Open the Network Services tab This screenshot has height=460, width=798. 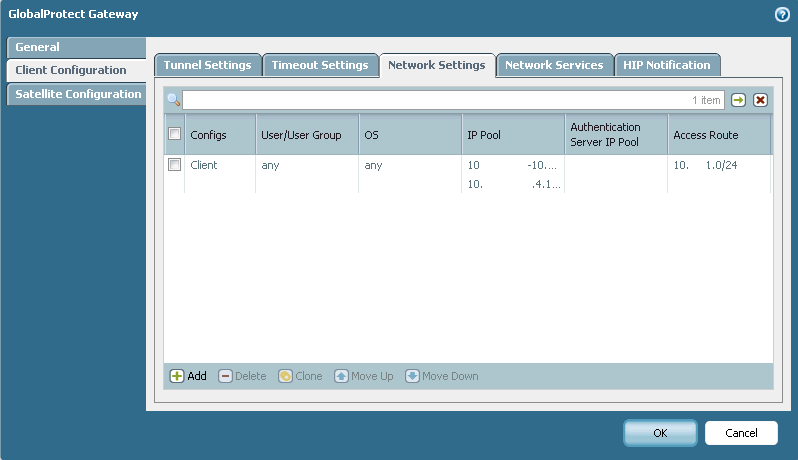point(554,65)
